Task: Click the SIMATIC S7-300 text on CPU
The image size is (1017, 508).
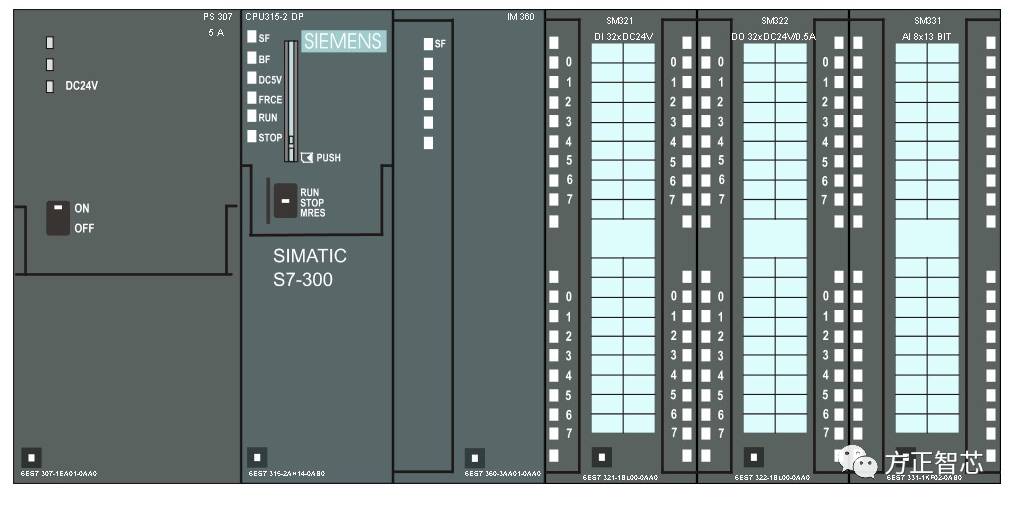Action: coord(310,268)
